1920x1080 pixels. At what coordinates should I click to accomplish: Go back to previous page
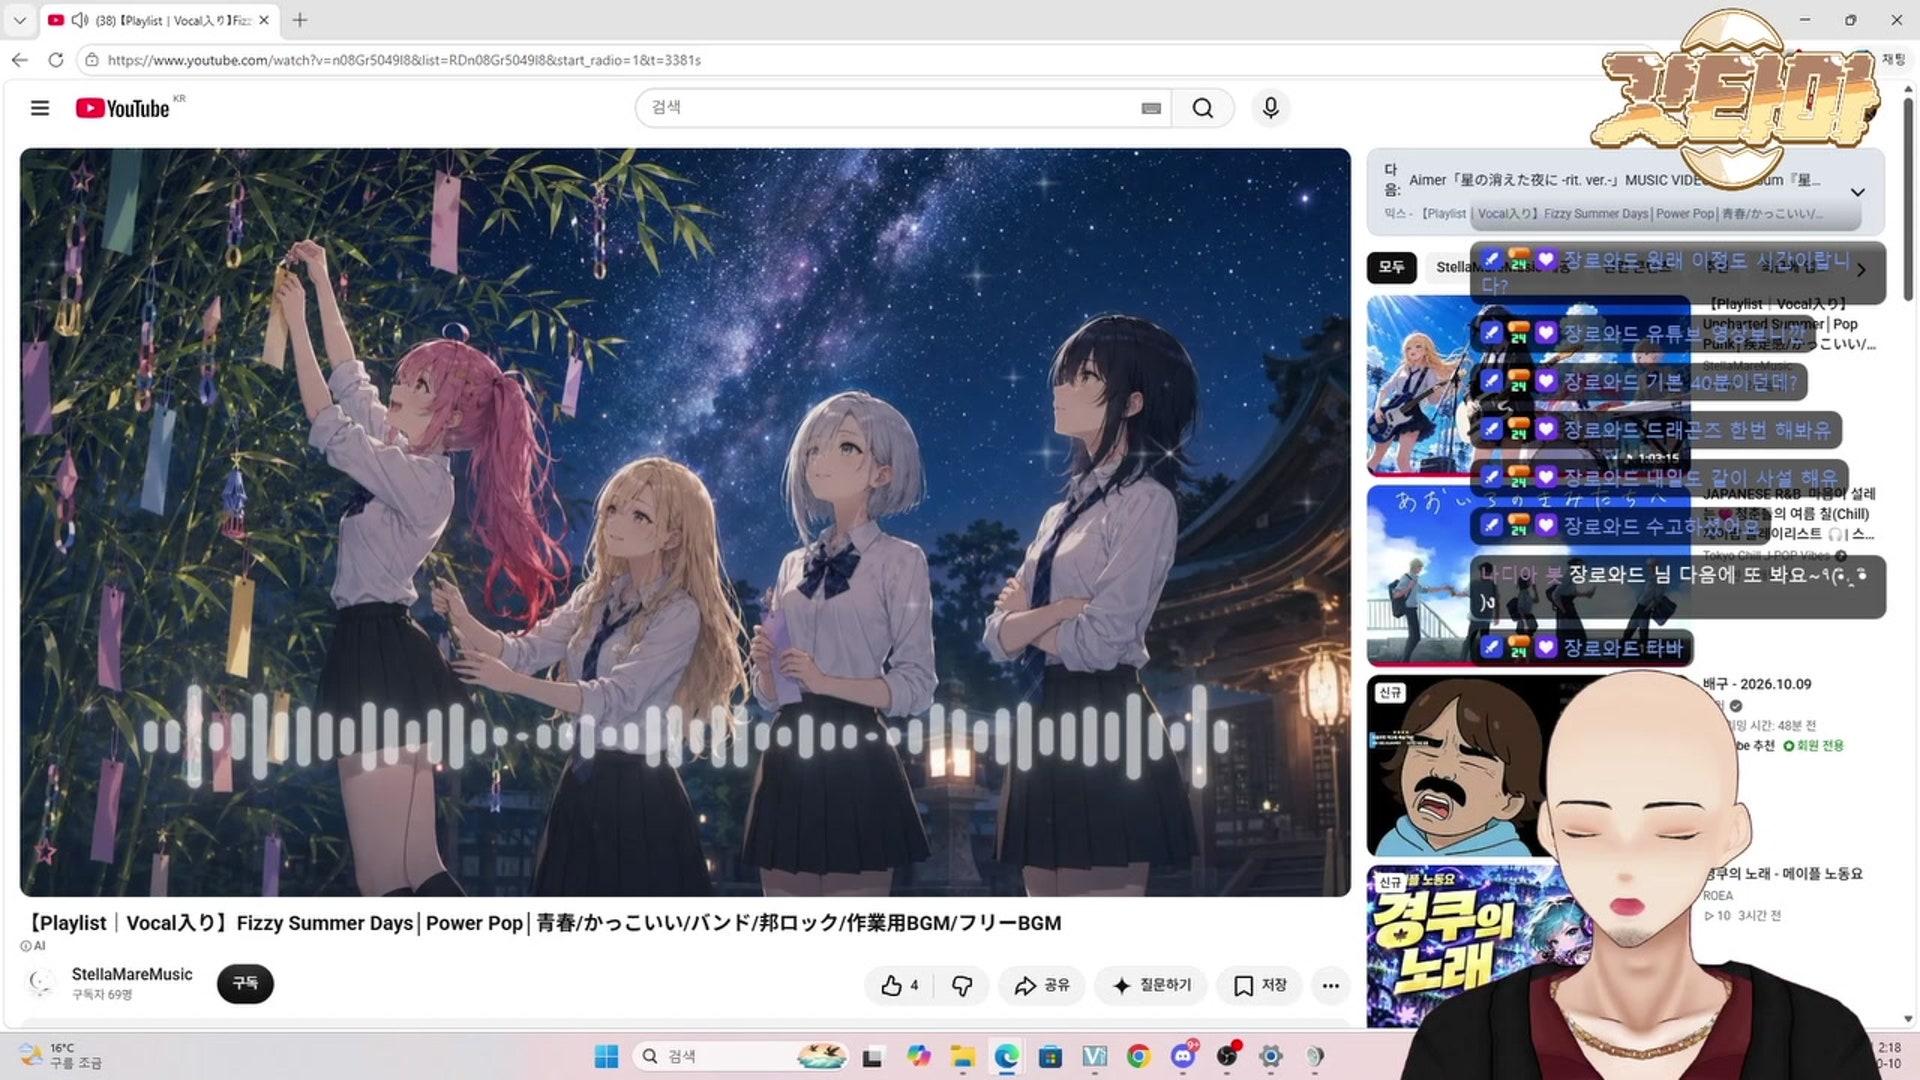coord(20,60)
